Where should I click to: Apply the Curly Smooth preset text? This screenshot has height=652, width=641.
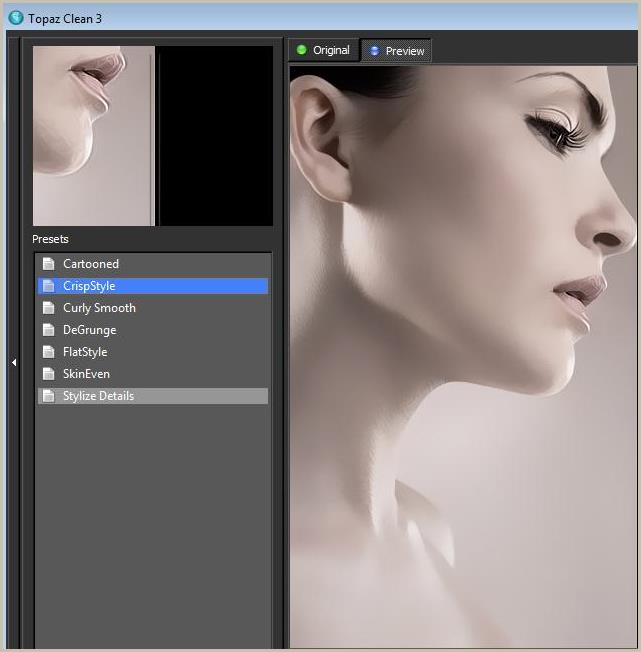(99, 308)
